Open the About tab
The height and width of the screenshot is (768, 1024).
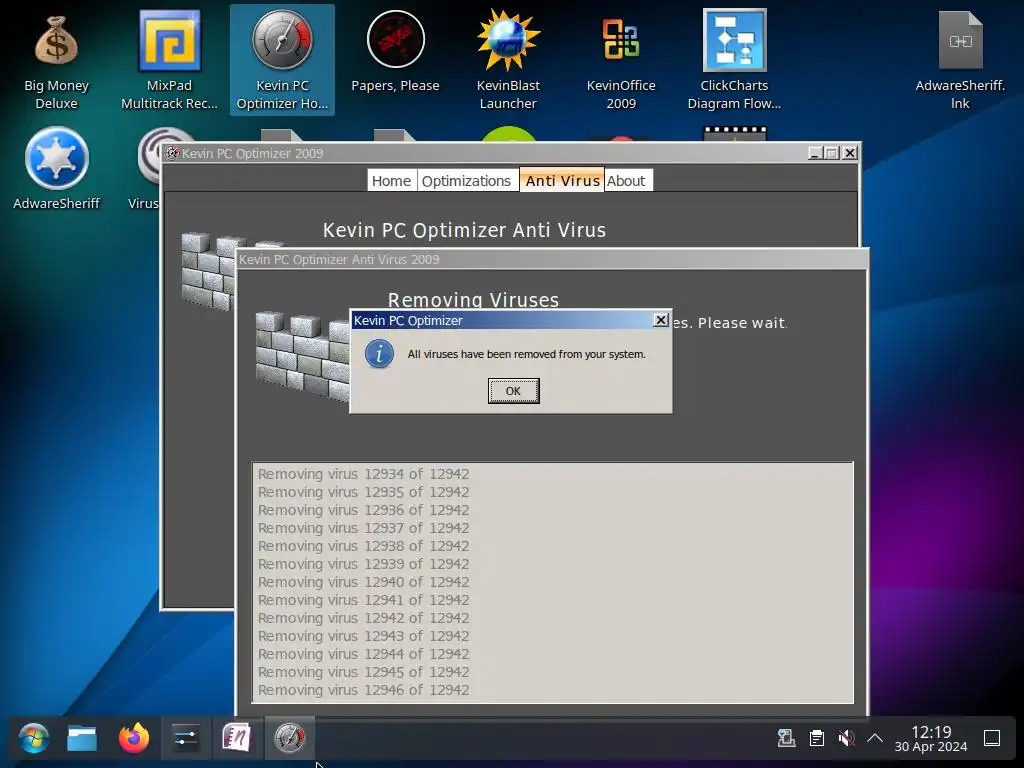pos(626,181)
